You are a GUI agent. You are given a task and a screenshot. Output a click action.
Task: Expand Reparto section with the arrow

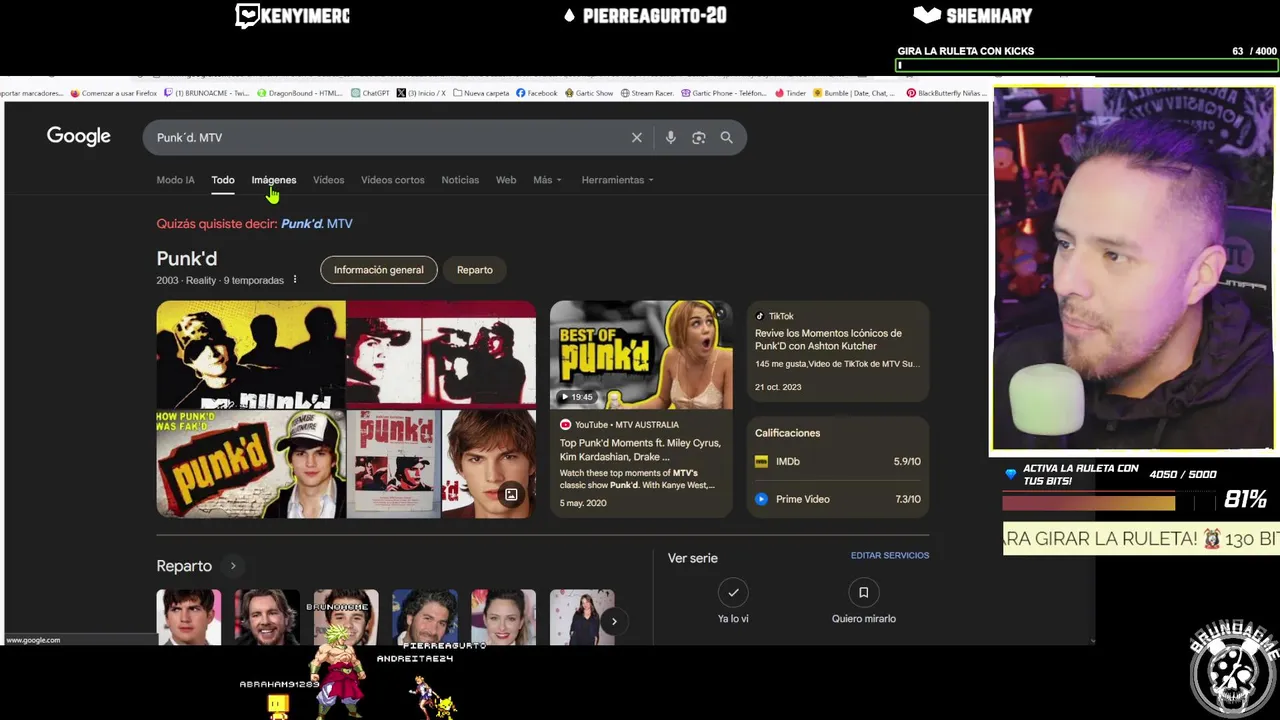[x=233, y=566]
